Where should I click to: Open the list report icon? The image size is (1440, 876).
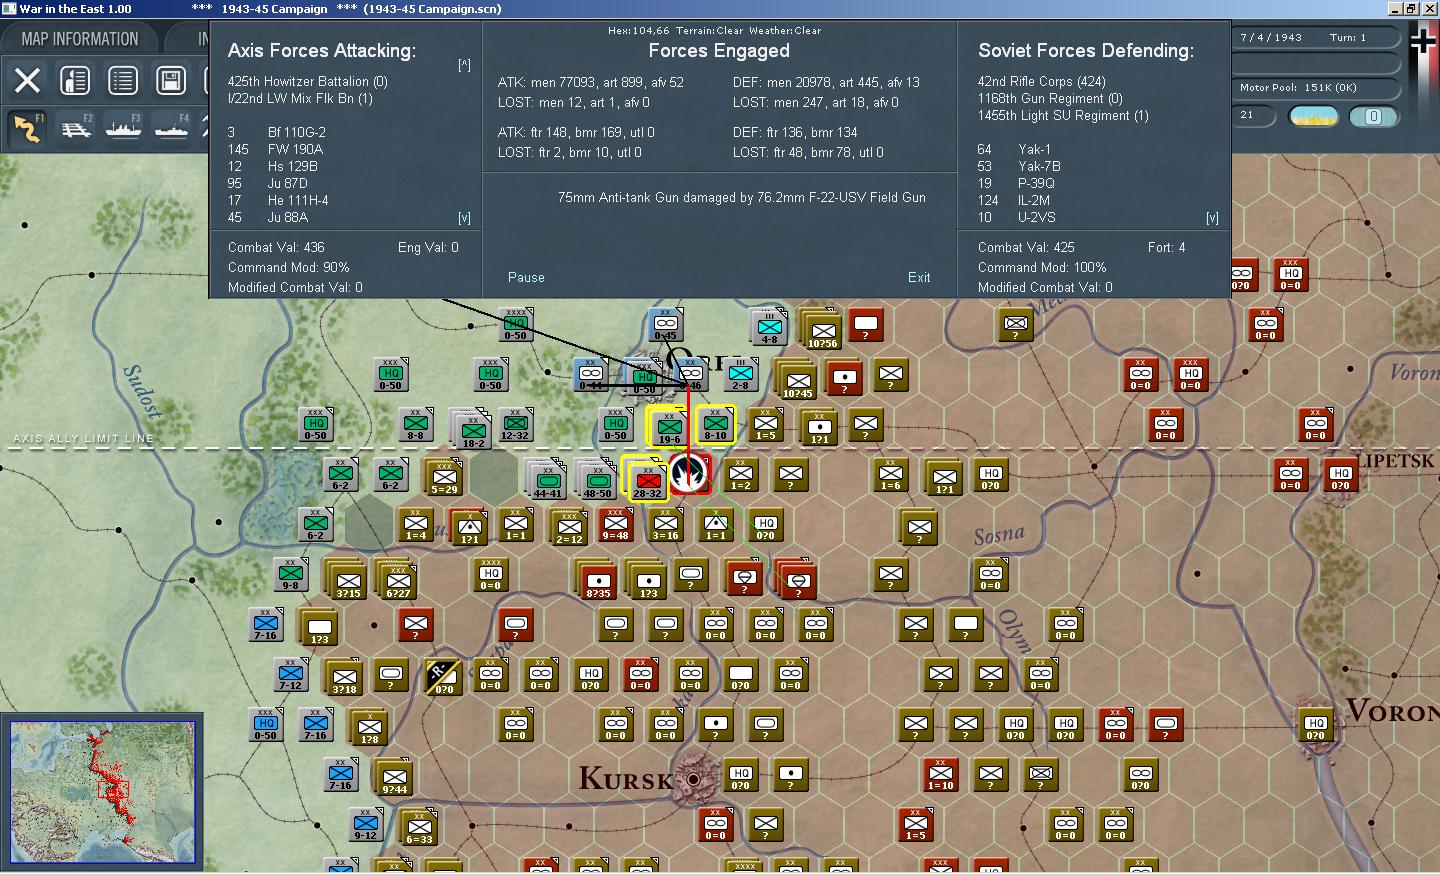click(x=123, y=80)
